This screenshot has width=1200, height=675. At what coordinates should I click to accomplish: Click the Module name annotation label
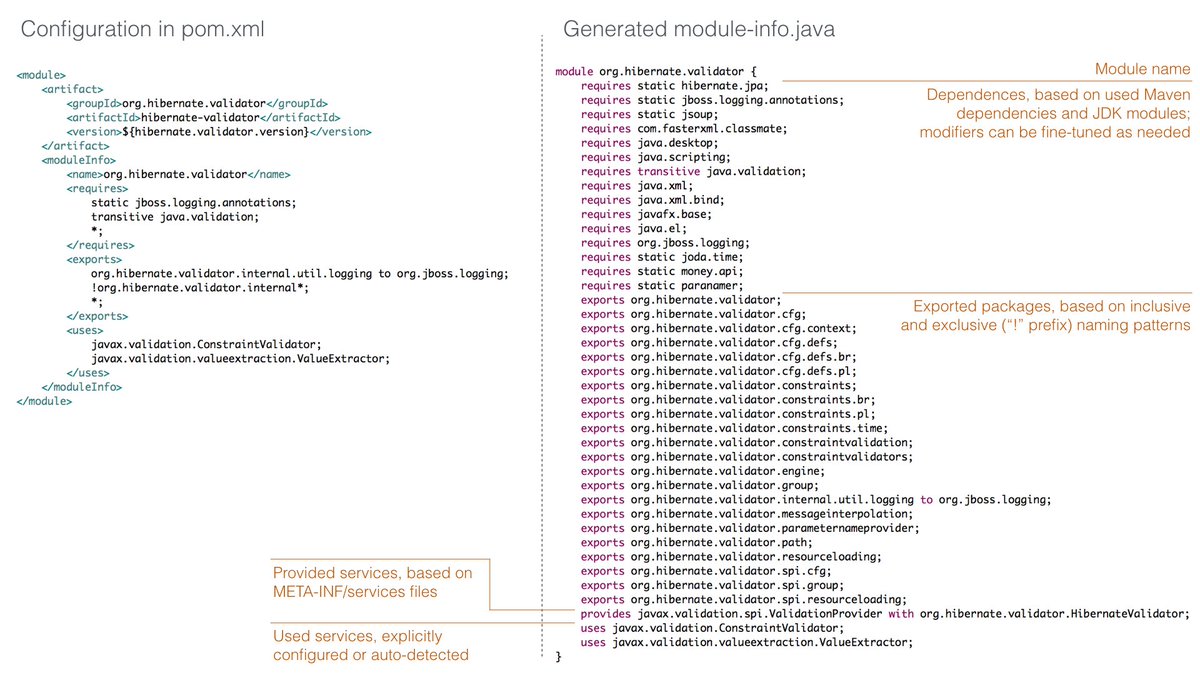(1143, 69)
